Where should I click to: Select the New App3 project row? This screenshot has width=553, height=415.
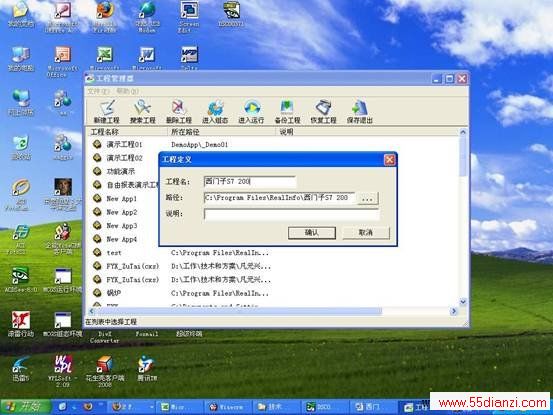point(121,226)
